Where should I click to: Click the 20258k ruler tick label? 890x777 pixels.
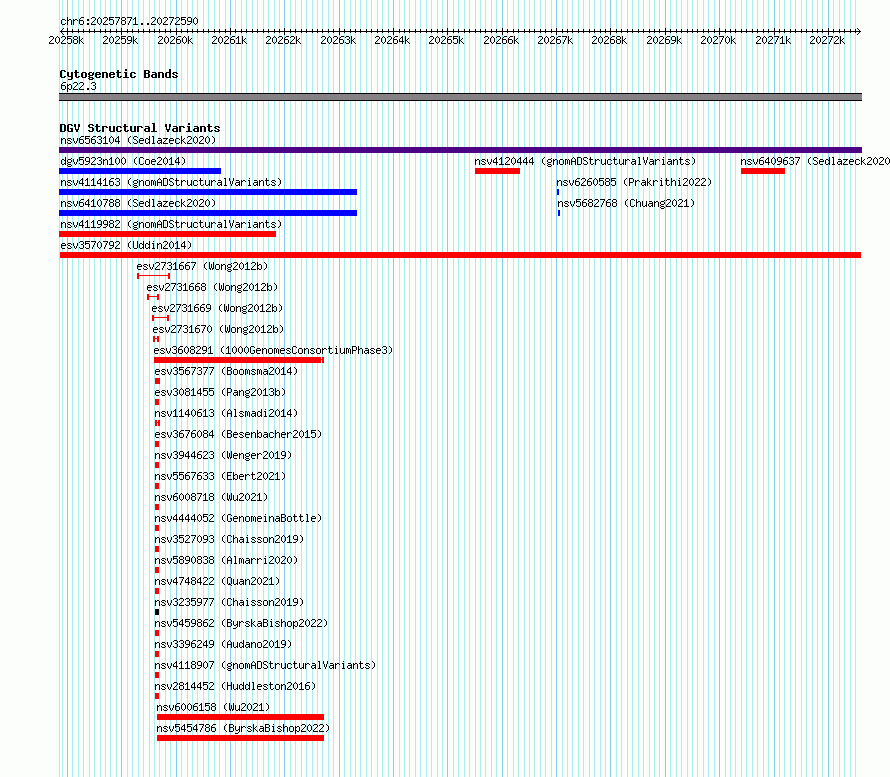click(66, 40)
